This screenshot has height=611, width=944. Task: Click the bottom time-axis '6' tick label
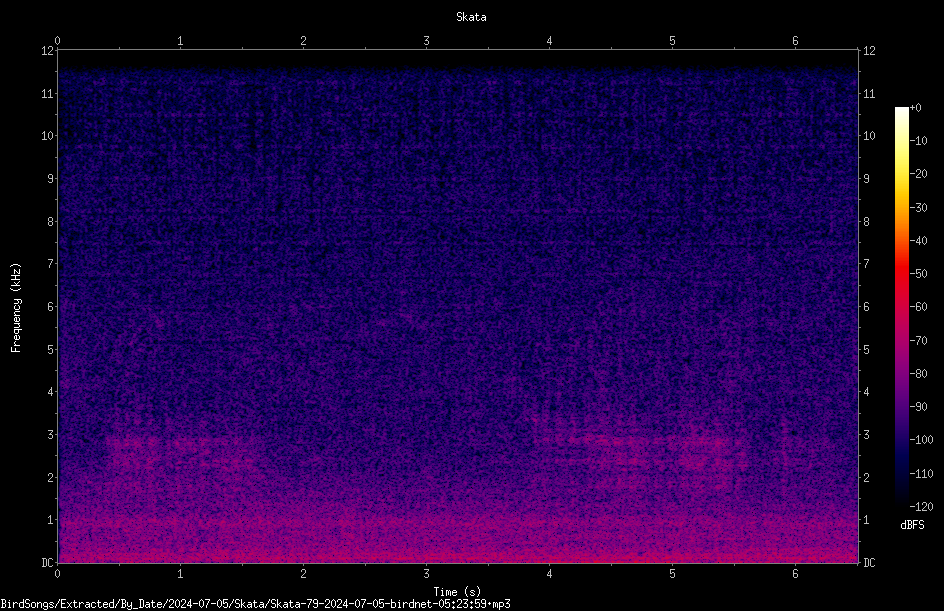coord(795,574)
